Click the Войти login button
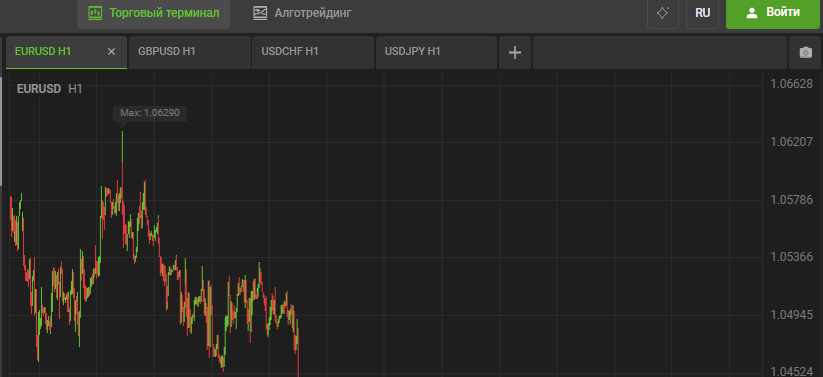The width and height of the screenshot is (823, 377). (x=774, y=13)
